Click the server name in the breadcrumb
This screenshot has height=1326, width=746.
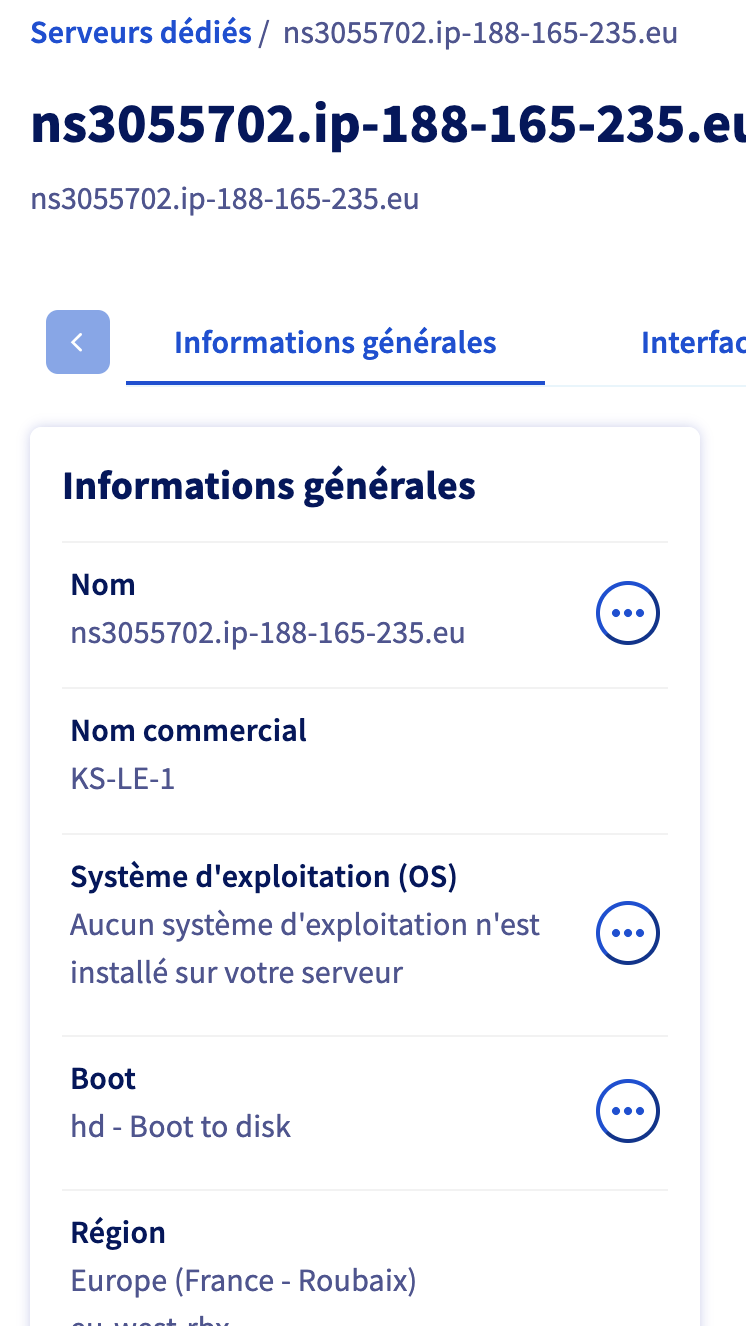click(x=480, y=33)
